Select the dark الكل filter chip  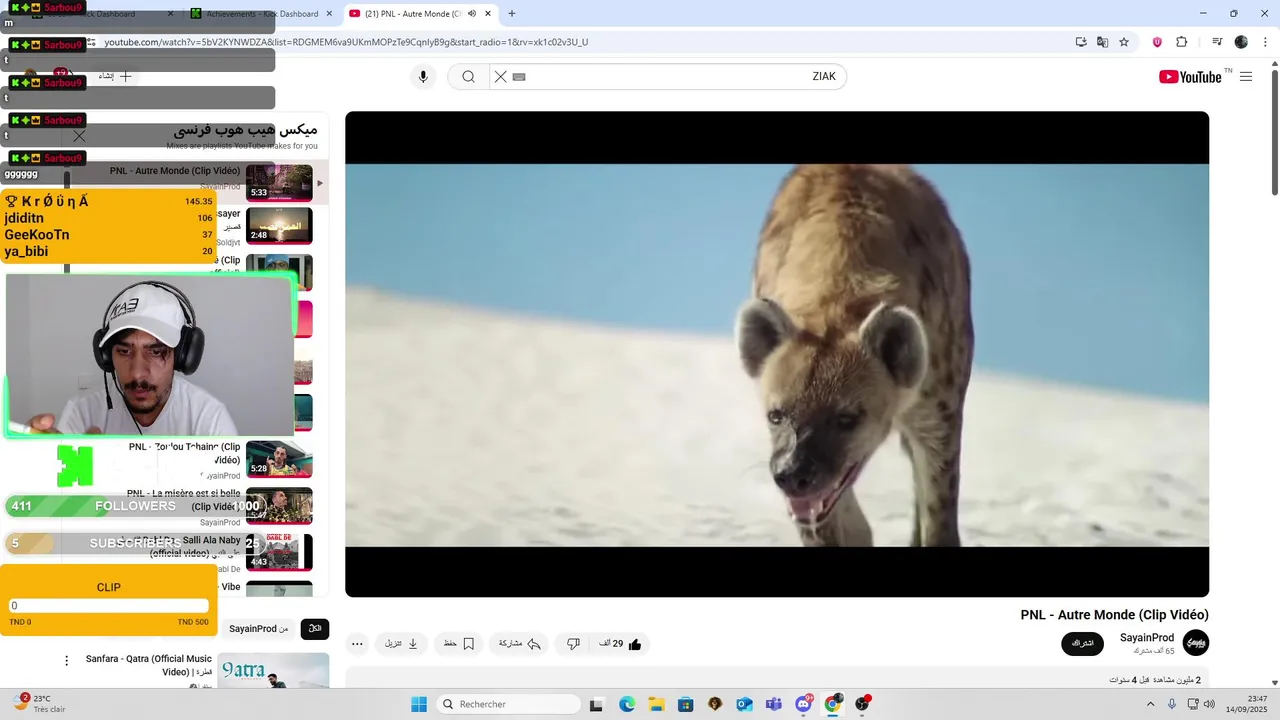tap(315, 628)
